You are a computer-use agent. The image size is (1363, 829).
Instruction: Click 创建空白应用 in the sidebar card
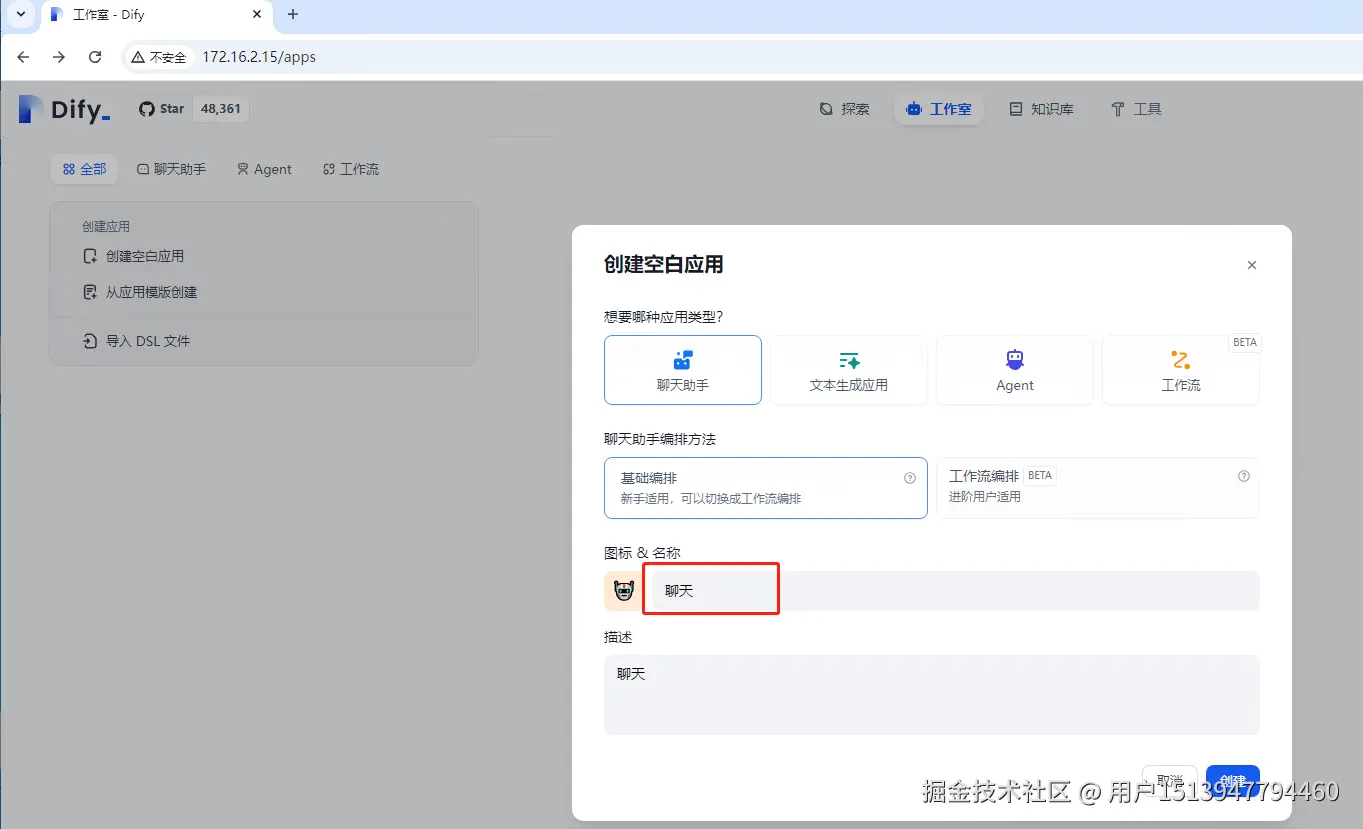click(133, 256)
